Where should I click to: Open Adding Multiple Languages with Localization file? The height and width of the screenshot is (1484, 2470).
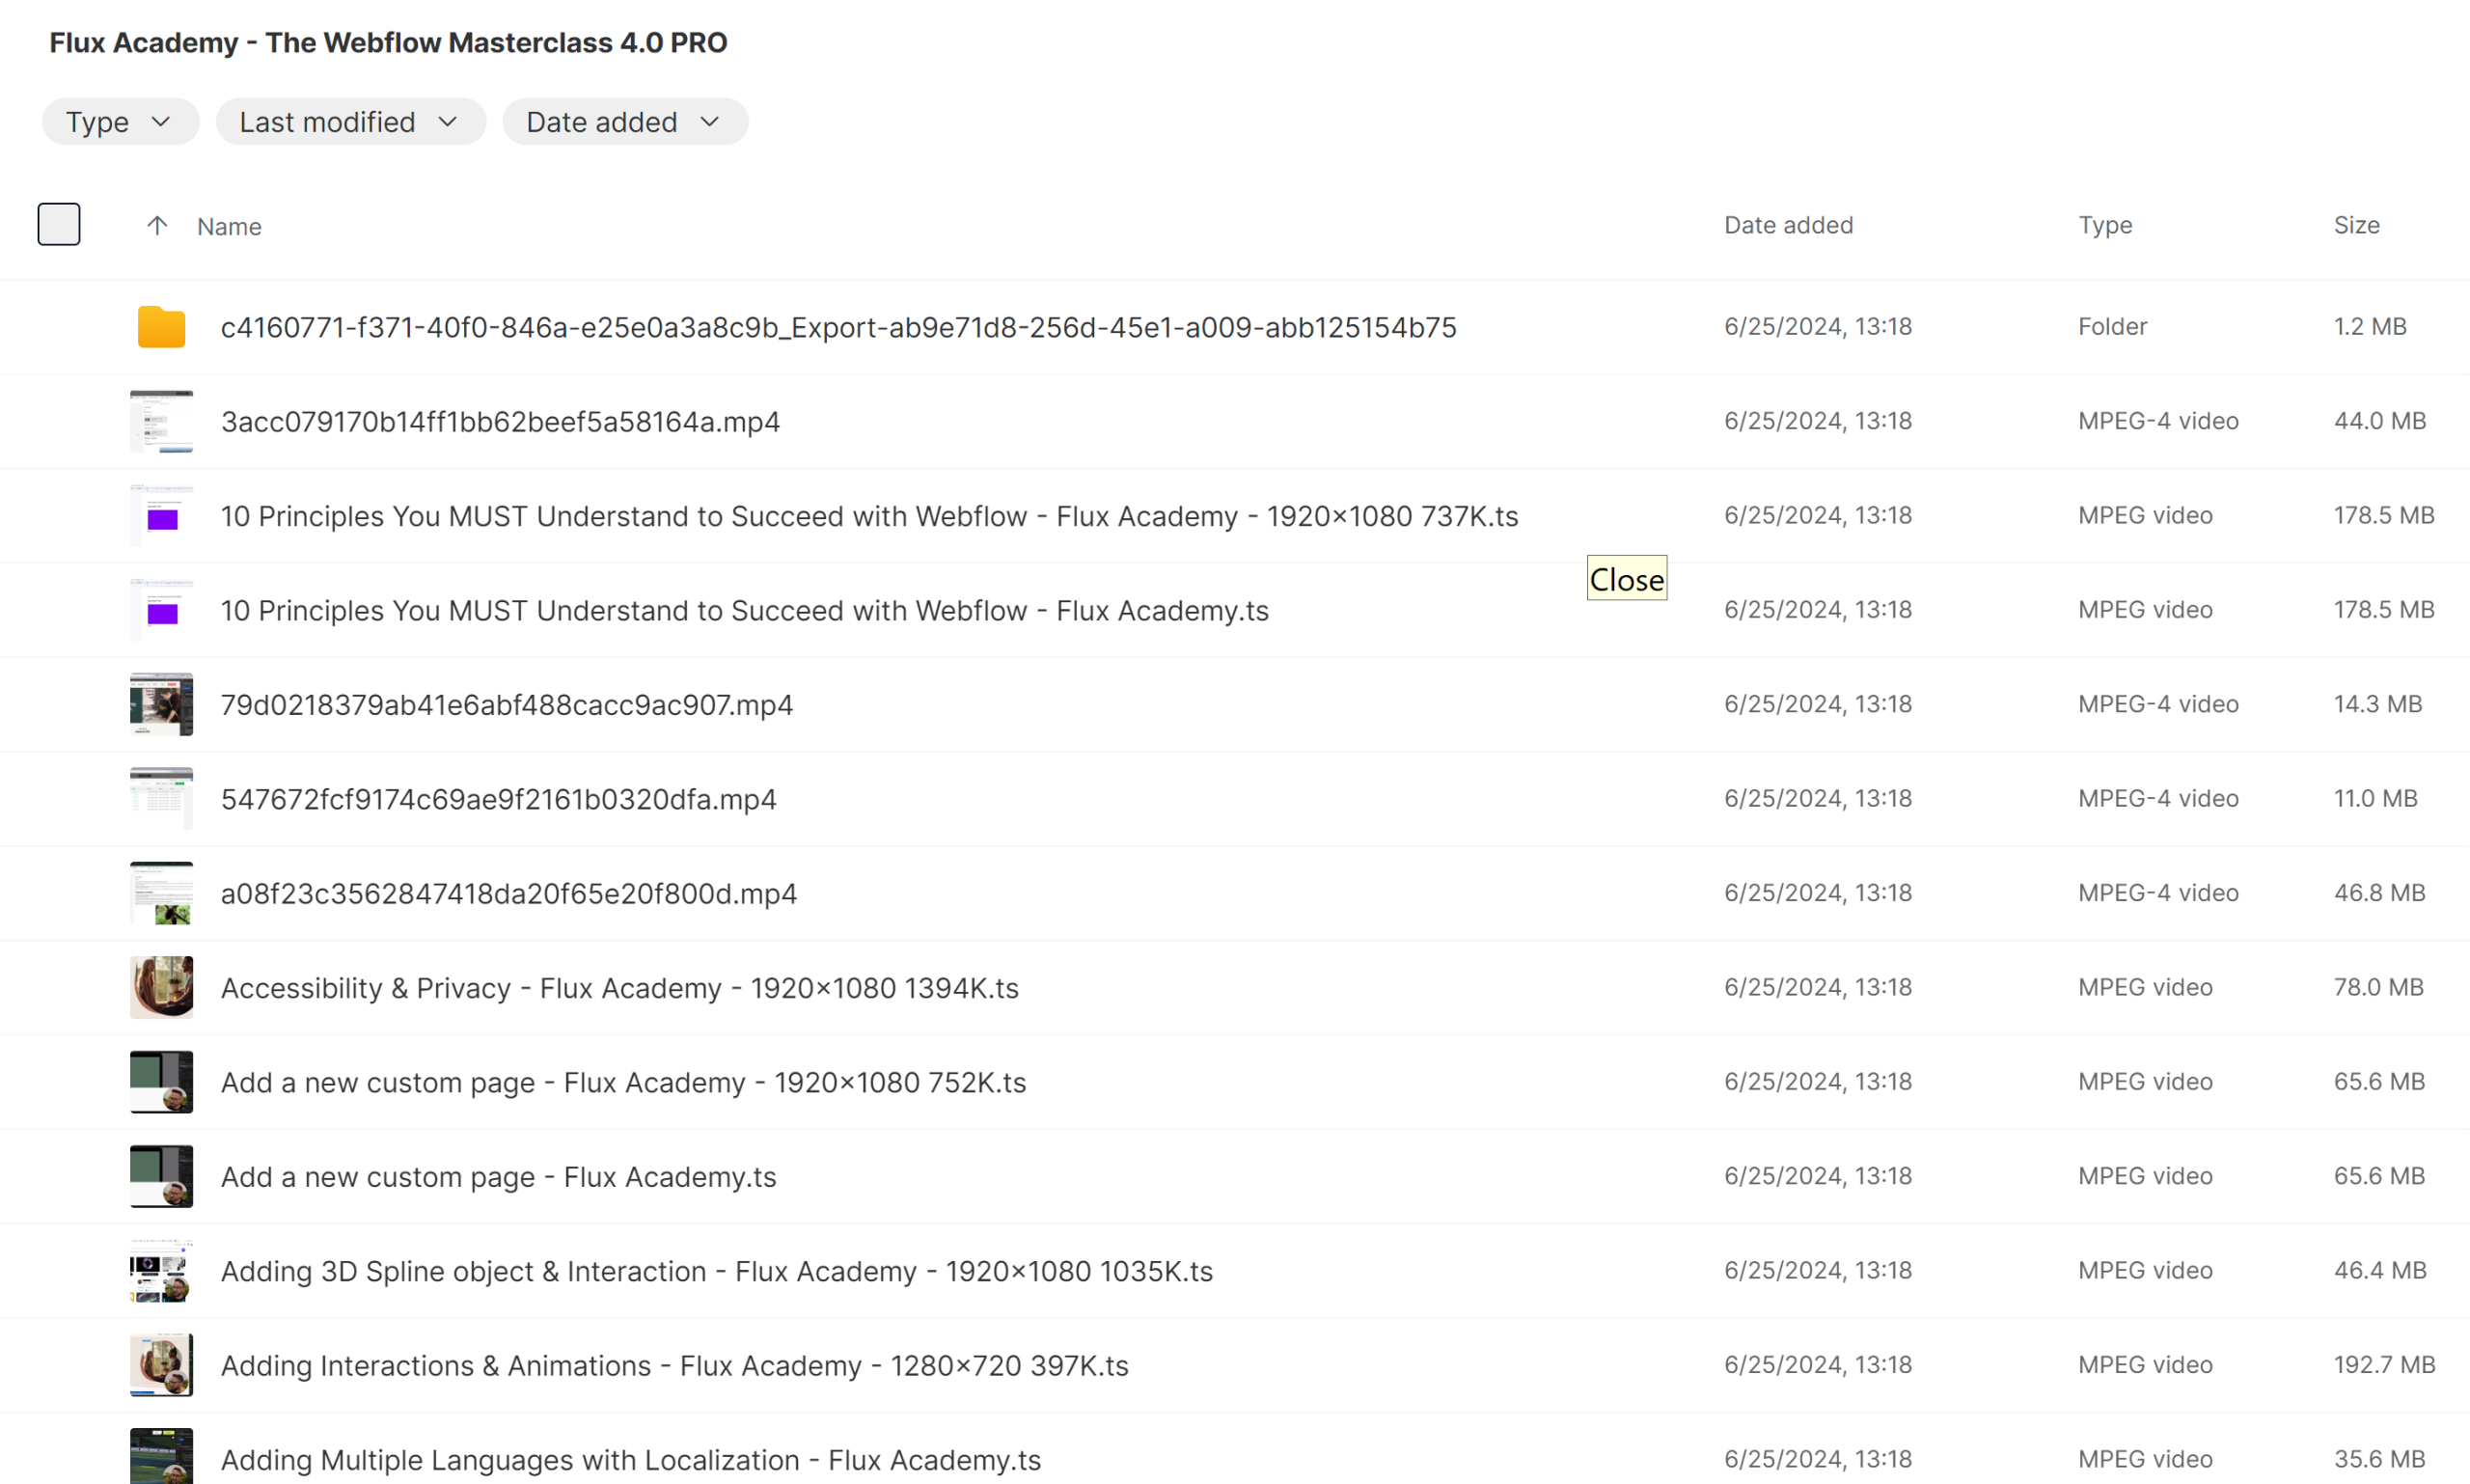[630, 1460]
